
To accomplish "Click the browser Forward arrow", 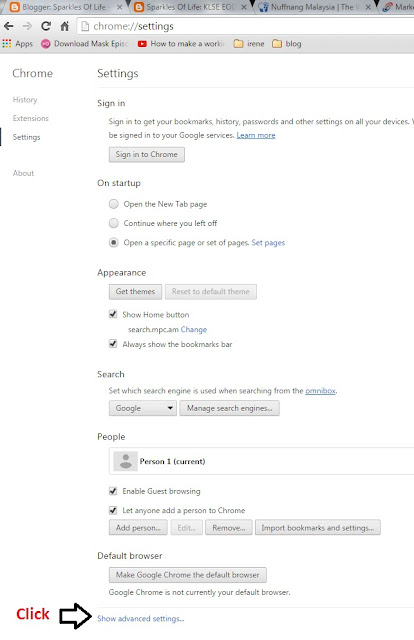I will 27,27.
